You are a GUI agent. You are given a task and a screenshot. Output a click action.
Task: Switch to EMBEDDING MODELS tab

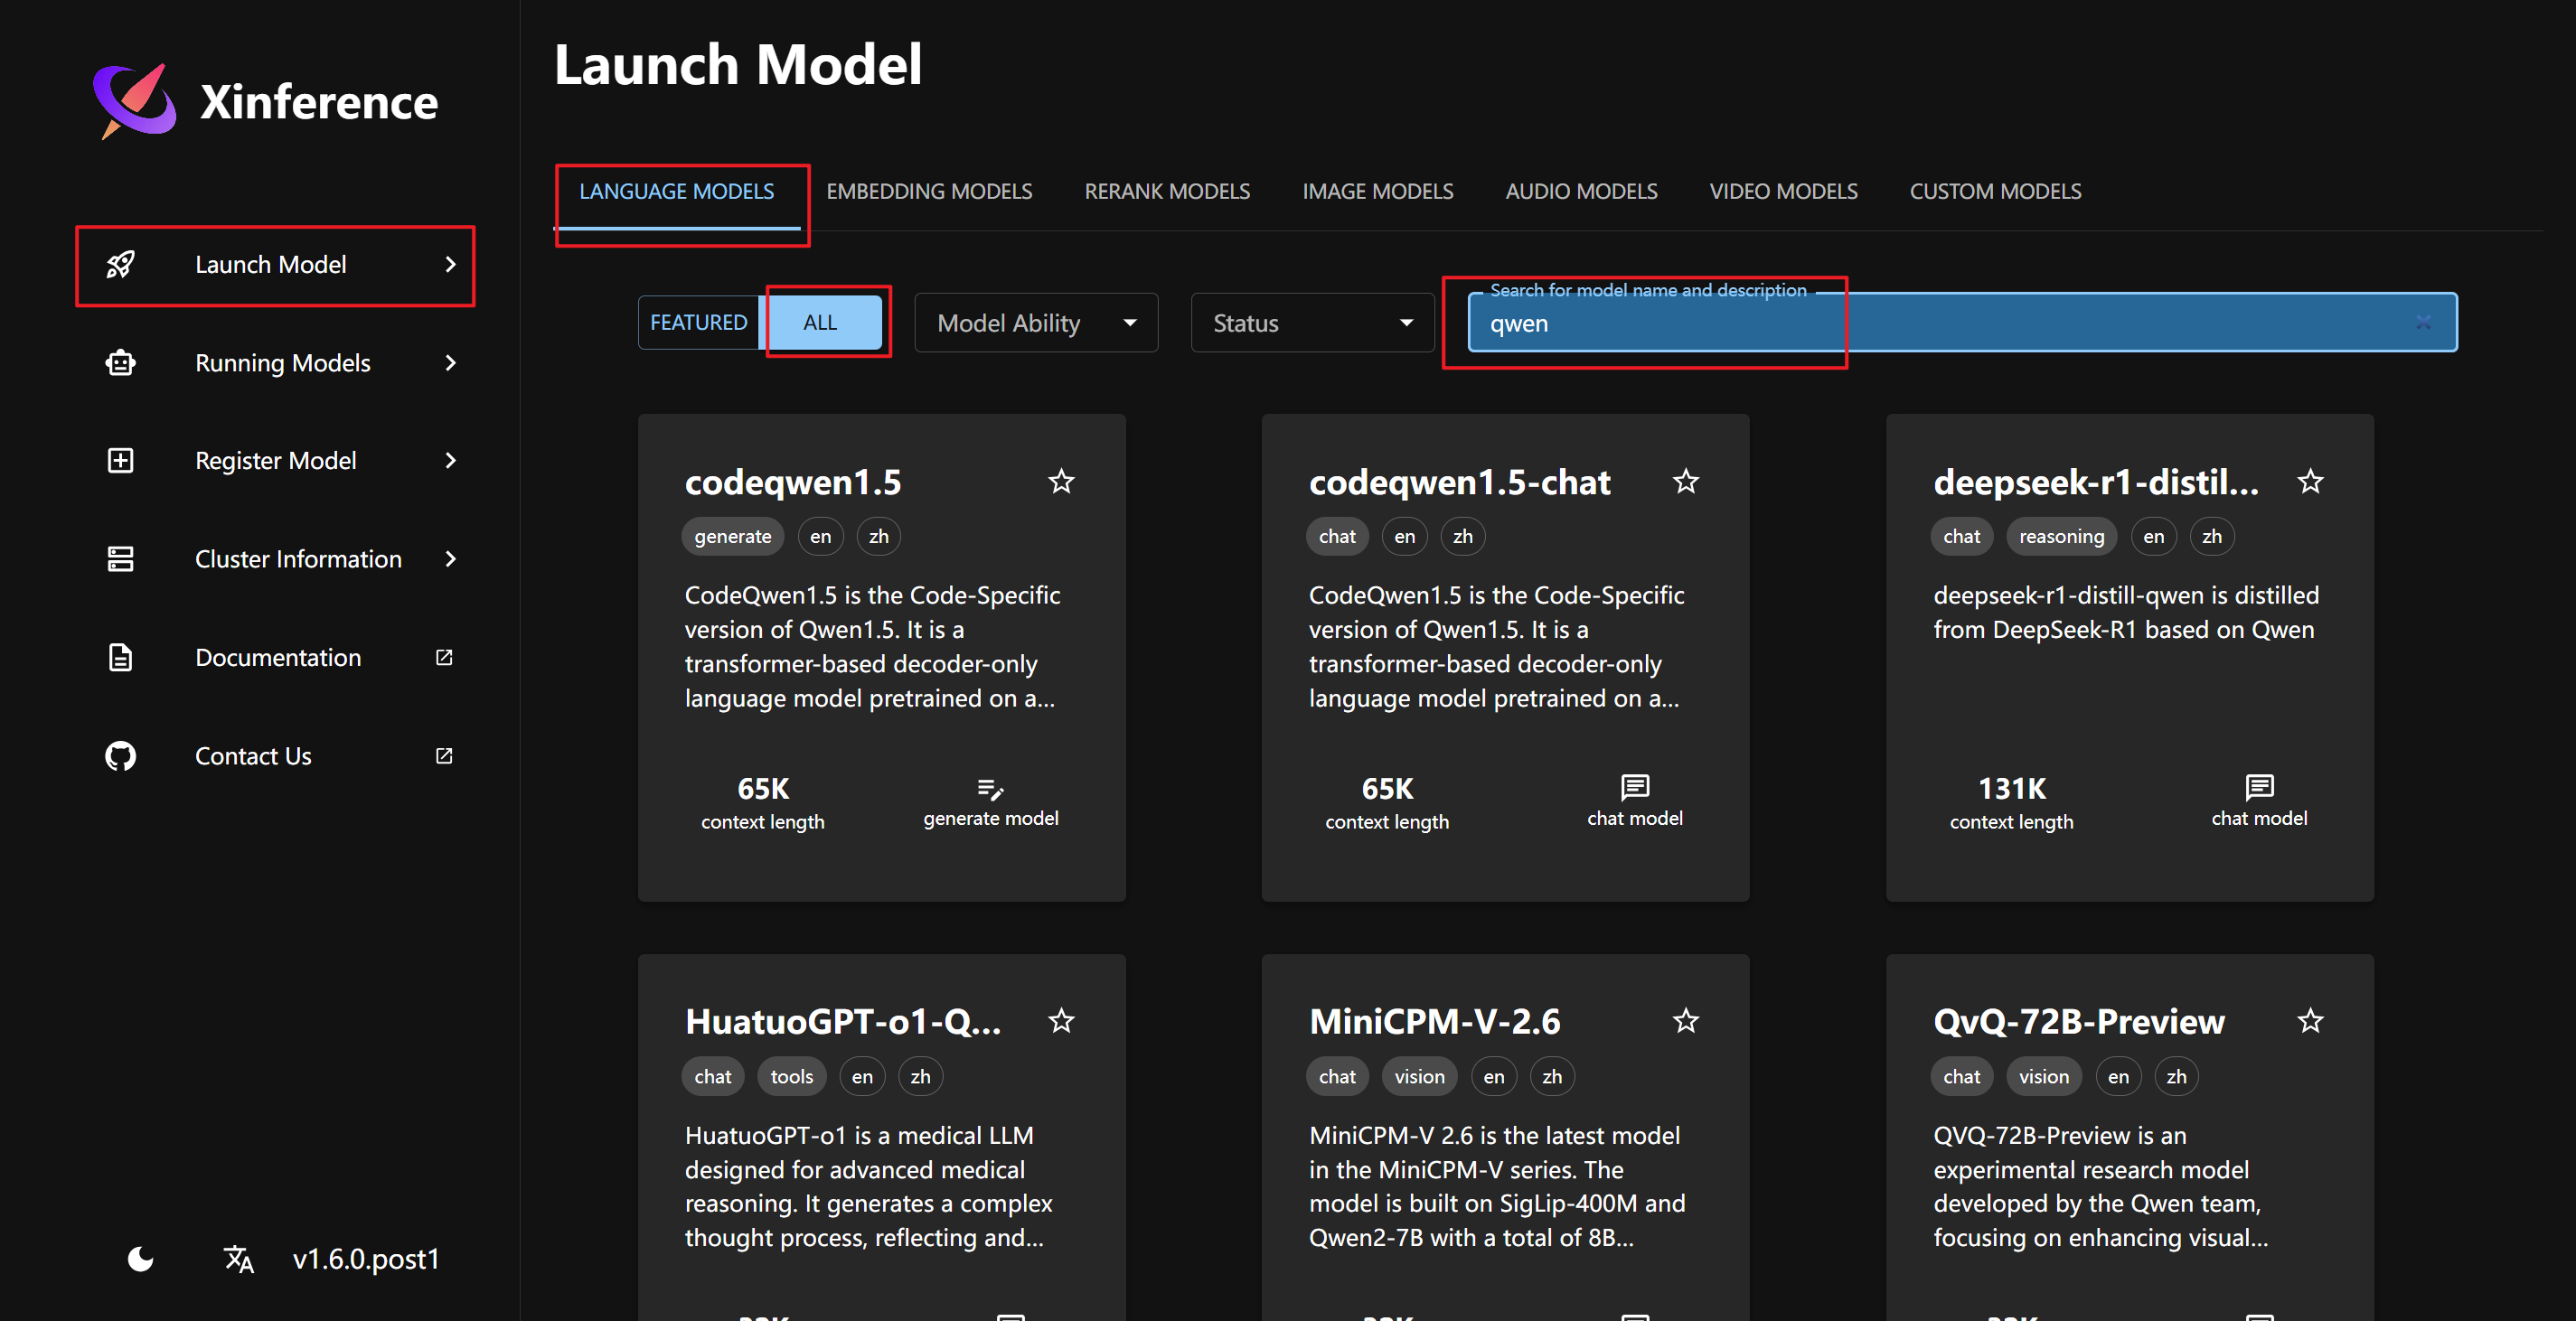929,191
